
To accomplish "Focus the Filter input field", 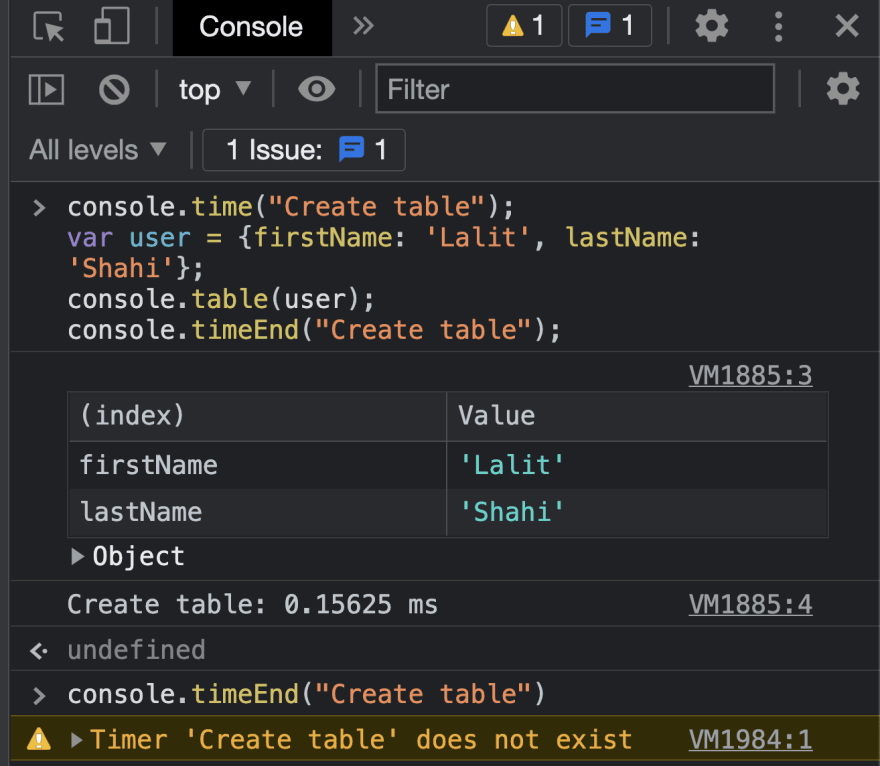I will 575,89.
